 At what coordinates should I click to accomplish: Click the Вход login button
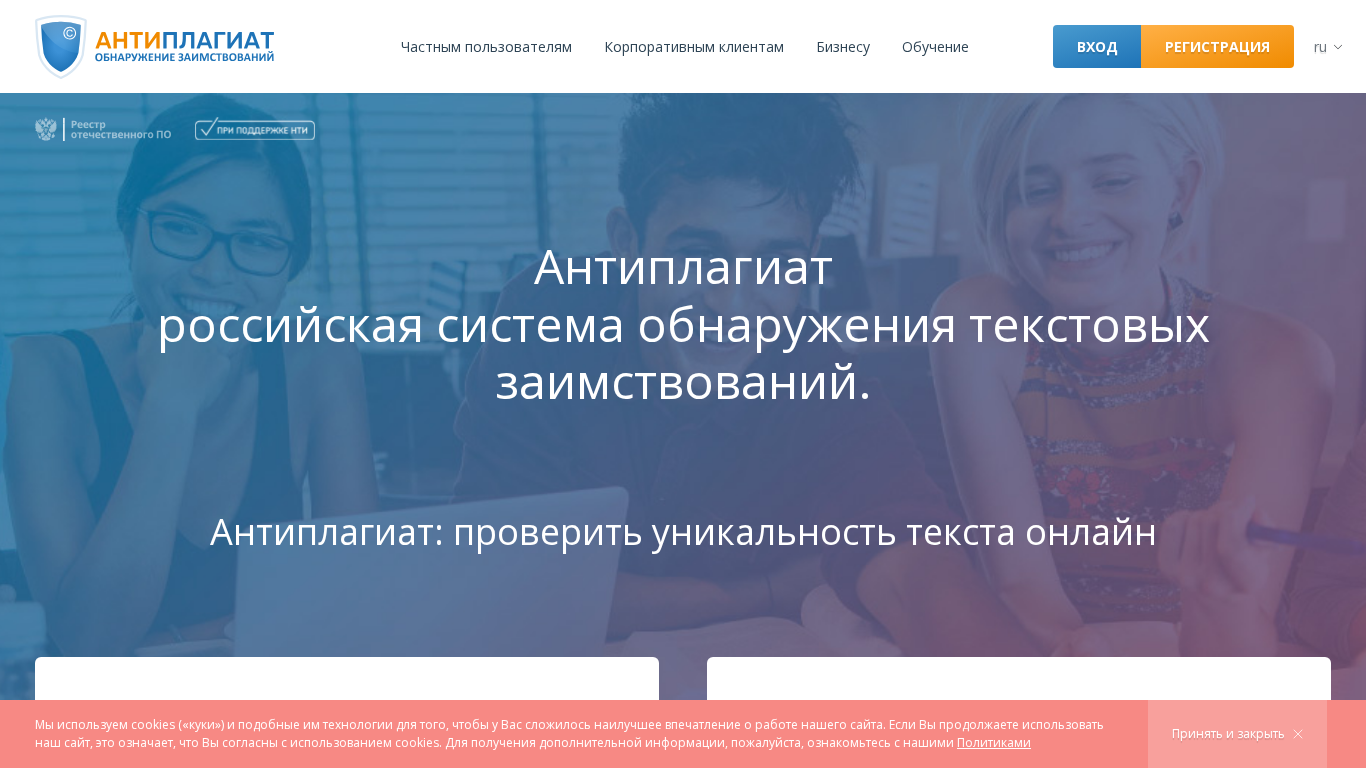pos(1097,47)
